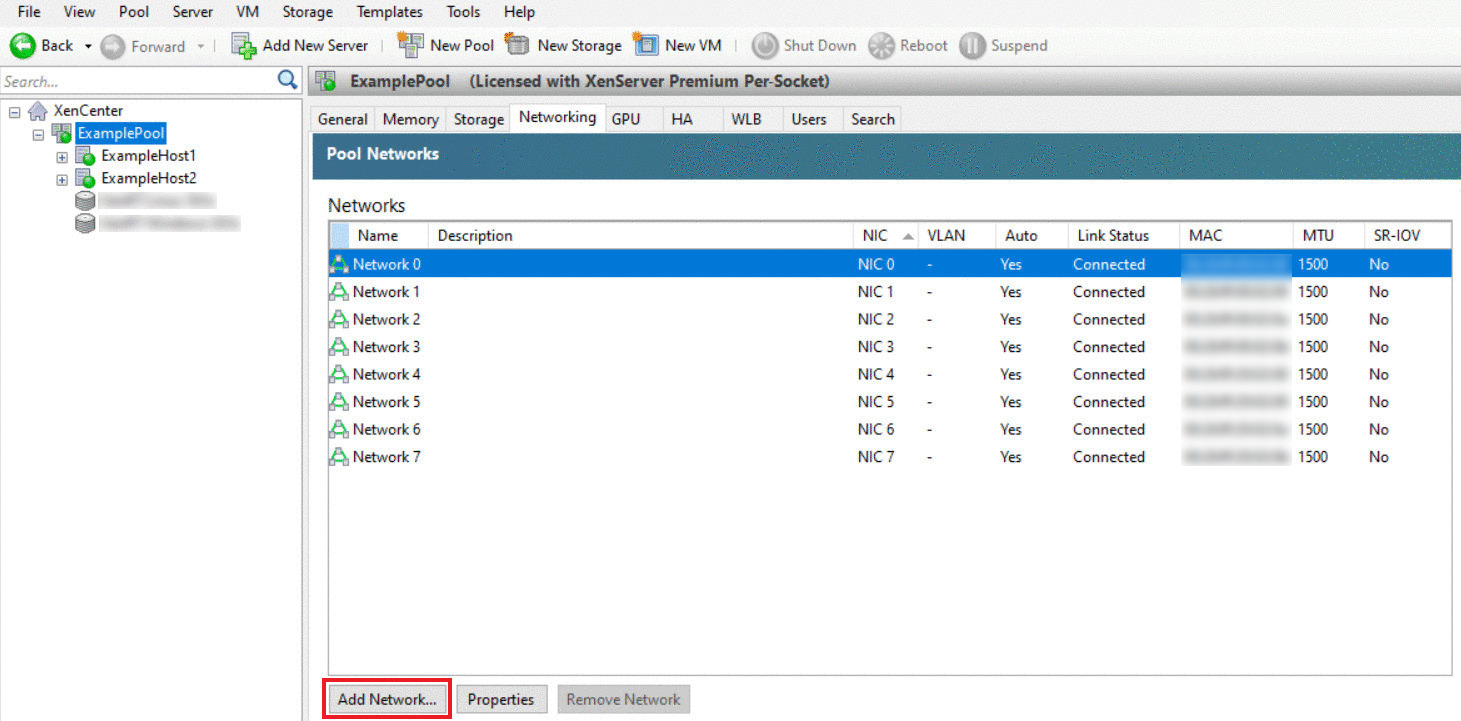
Task: Click the New VM toolbar icon
Action: [x=647, y=45]
